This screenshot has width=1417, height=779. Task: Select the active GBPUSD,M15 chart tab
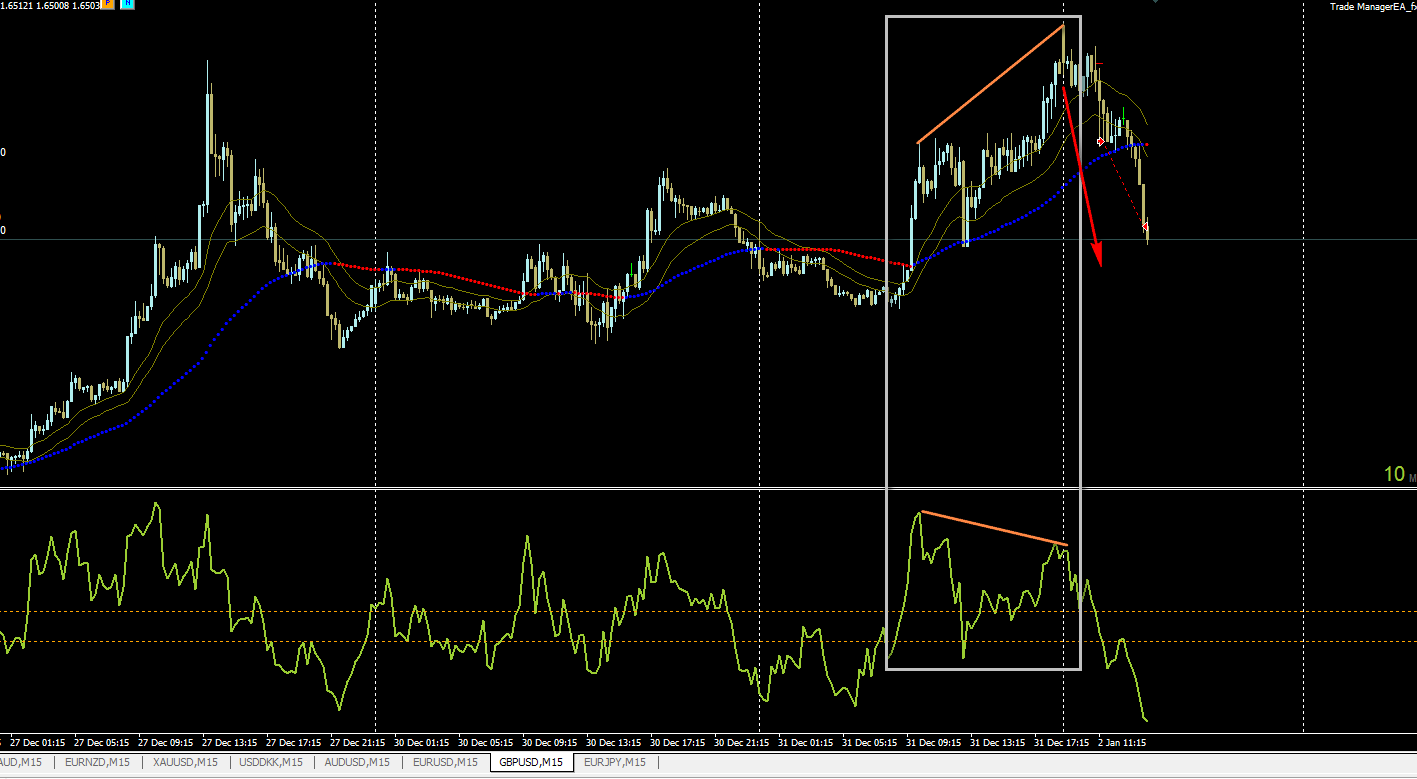532,762
